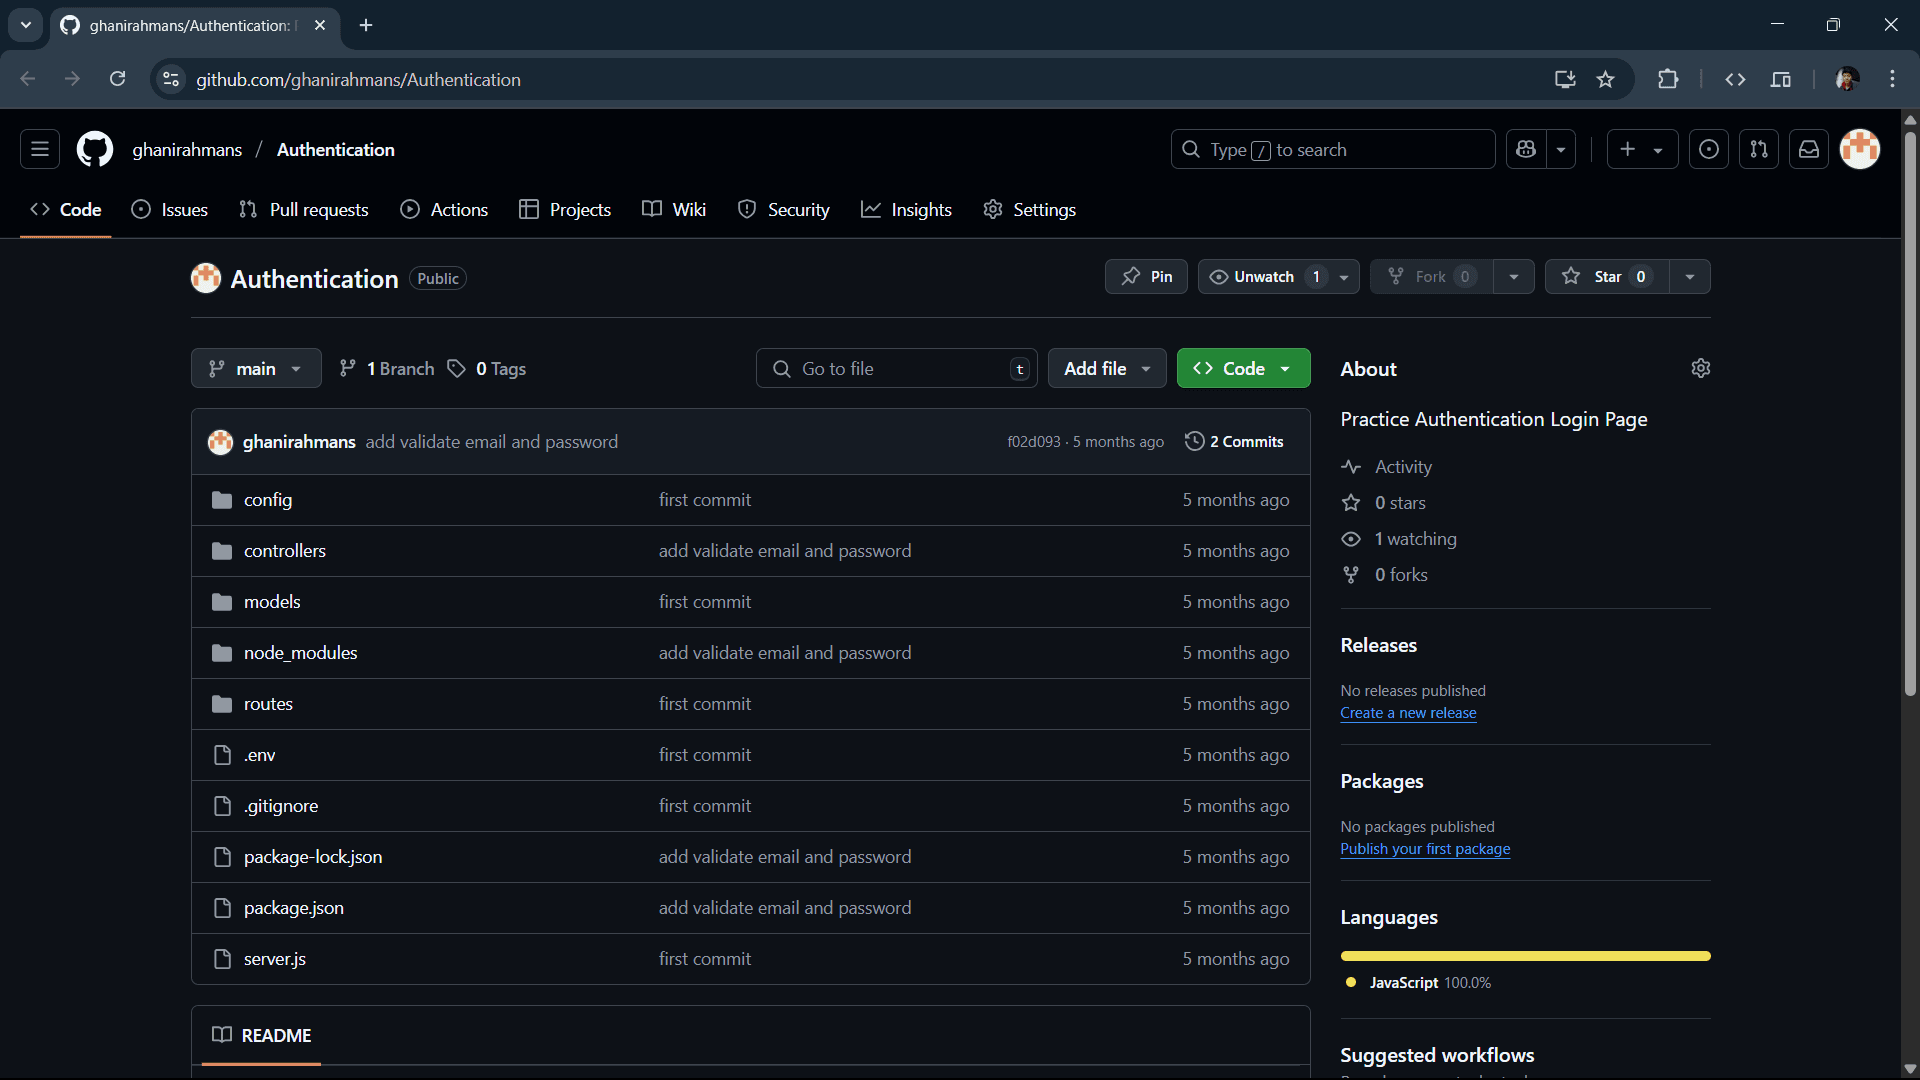This screenshot has height=1080, width=1920.
Task: Open the tab search dropdown arrow
Action: coord(26,25)
